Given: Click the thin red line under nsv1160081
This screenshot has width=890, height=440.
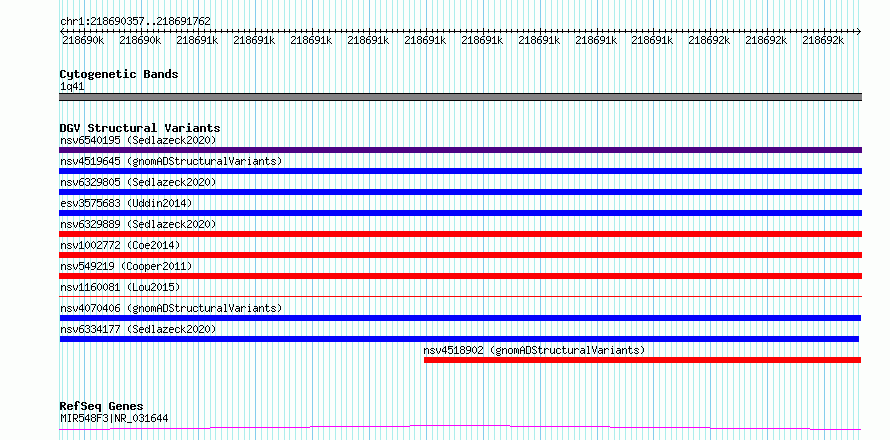Looking at the screenshot, I should pyautogui.click(x=460, y=296).
